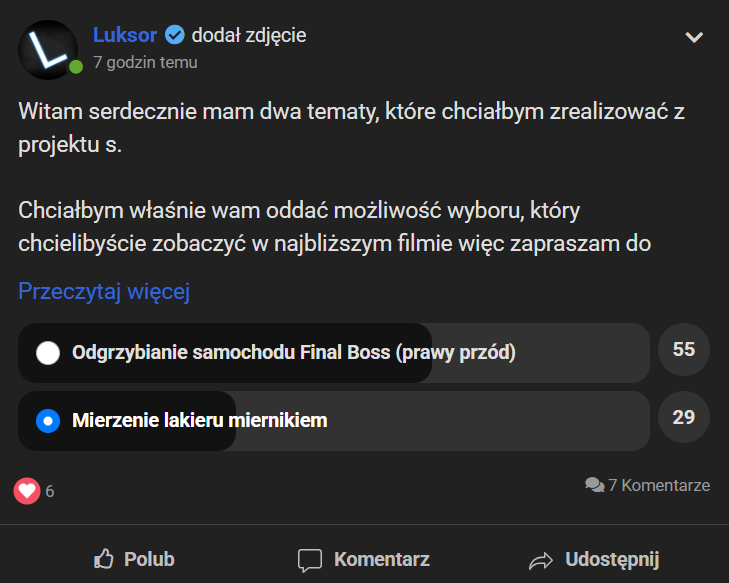Click the Polub button label
This screenshot has width=729, height=583.
point(149,559)
